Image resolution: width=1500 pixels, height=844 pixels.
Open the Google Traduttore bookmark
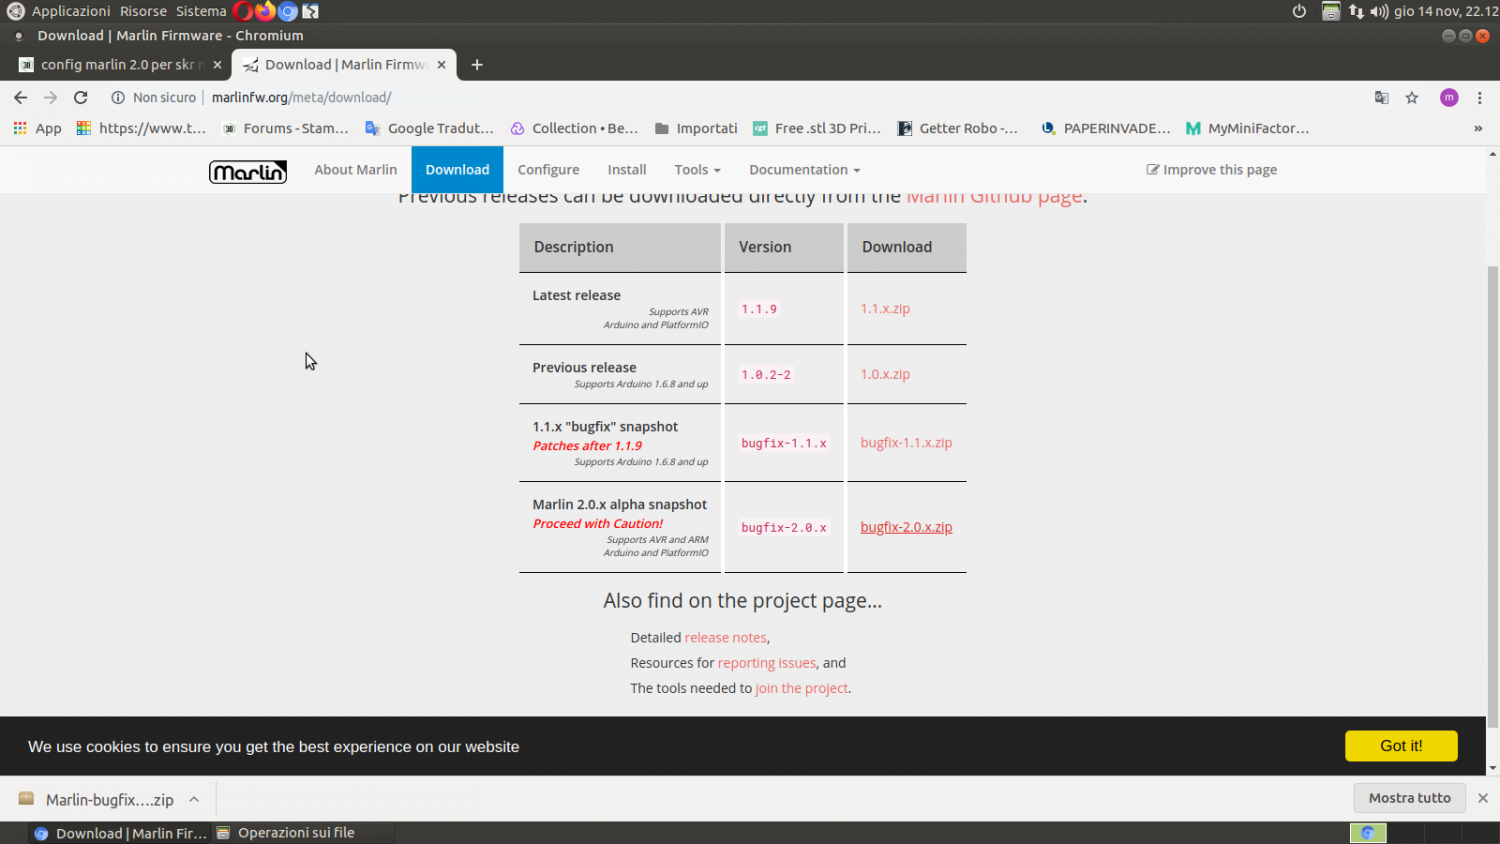(x=429, y=128)
